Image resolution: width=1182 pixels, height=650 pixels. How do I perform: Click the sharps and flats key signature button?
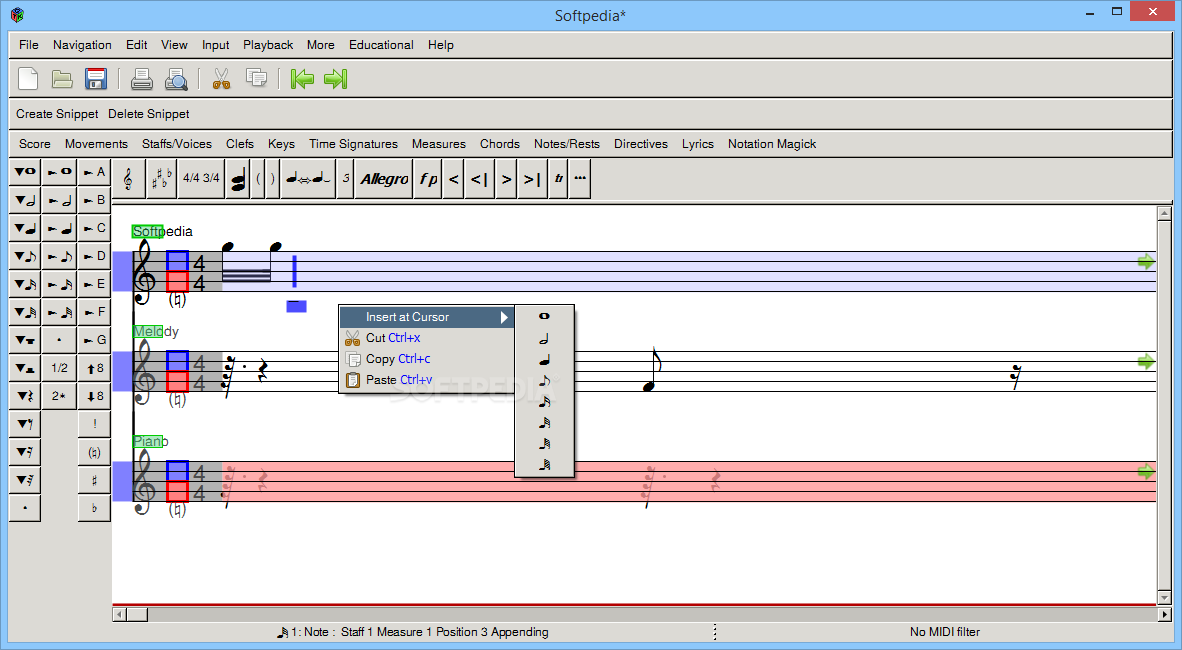click(161, 179)
